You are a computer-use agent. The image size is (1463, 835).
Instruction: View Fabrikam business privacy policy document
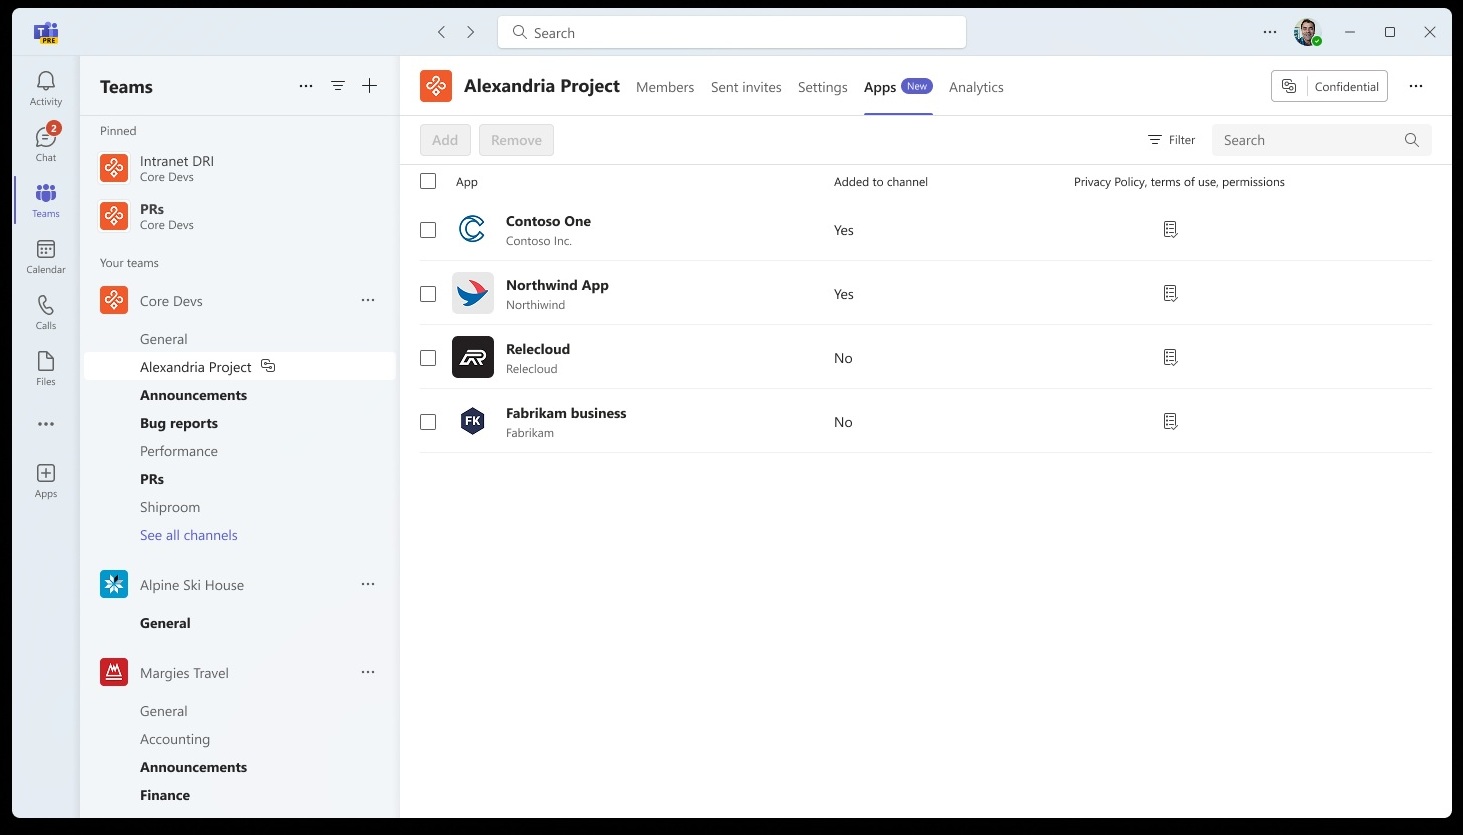click(x=1170, y=422)
